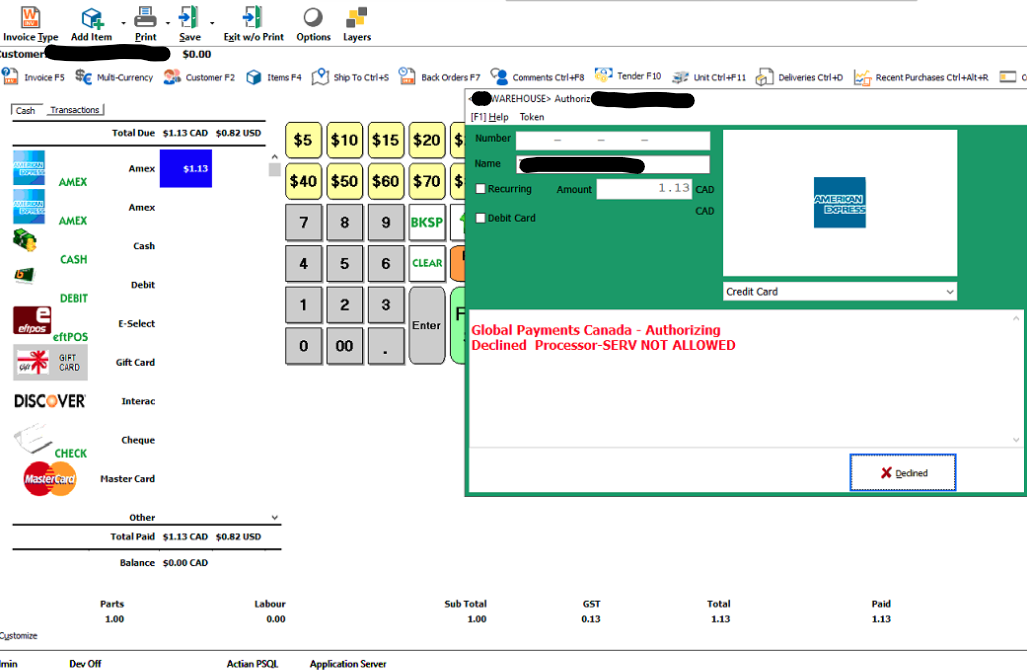
Task: Open the Options icon
Action: pos(313,24)
